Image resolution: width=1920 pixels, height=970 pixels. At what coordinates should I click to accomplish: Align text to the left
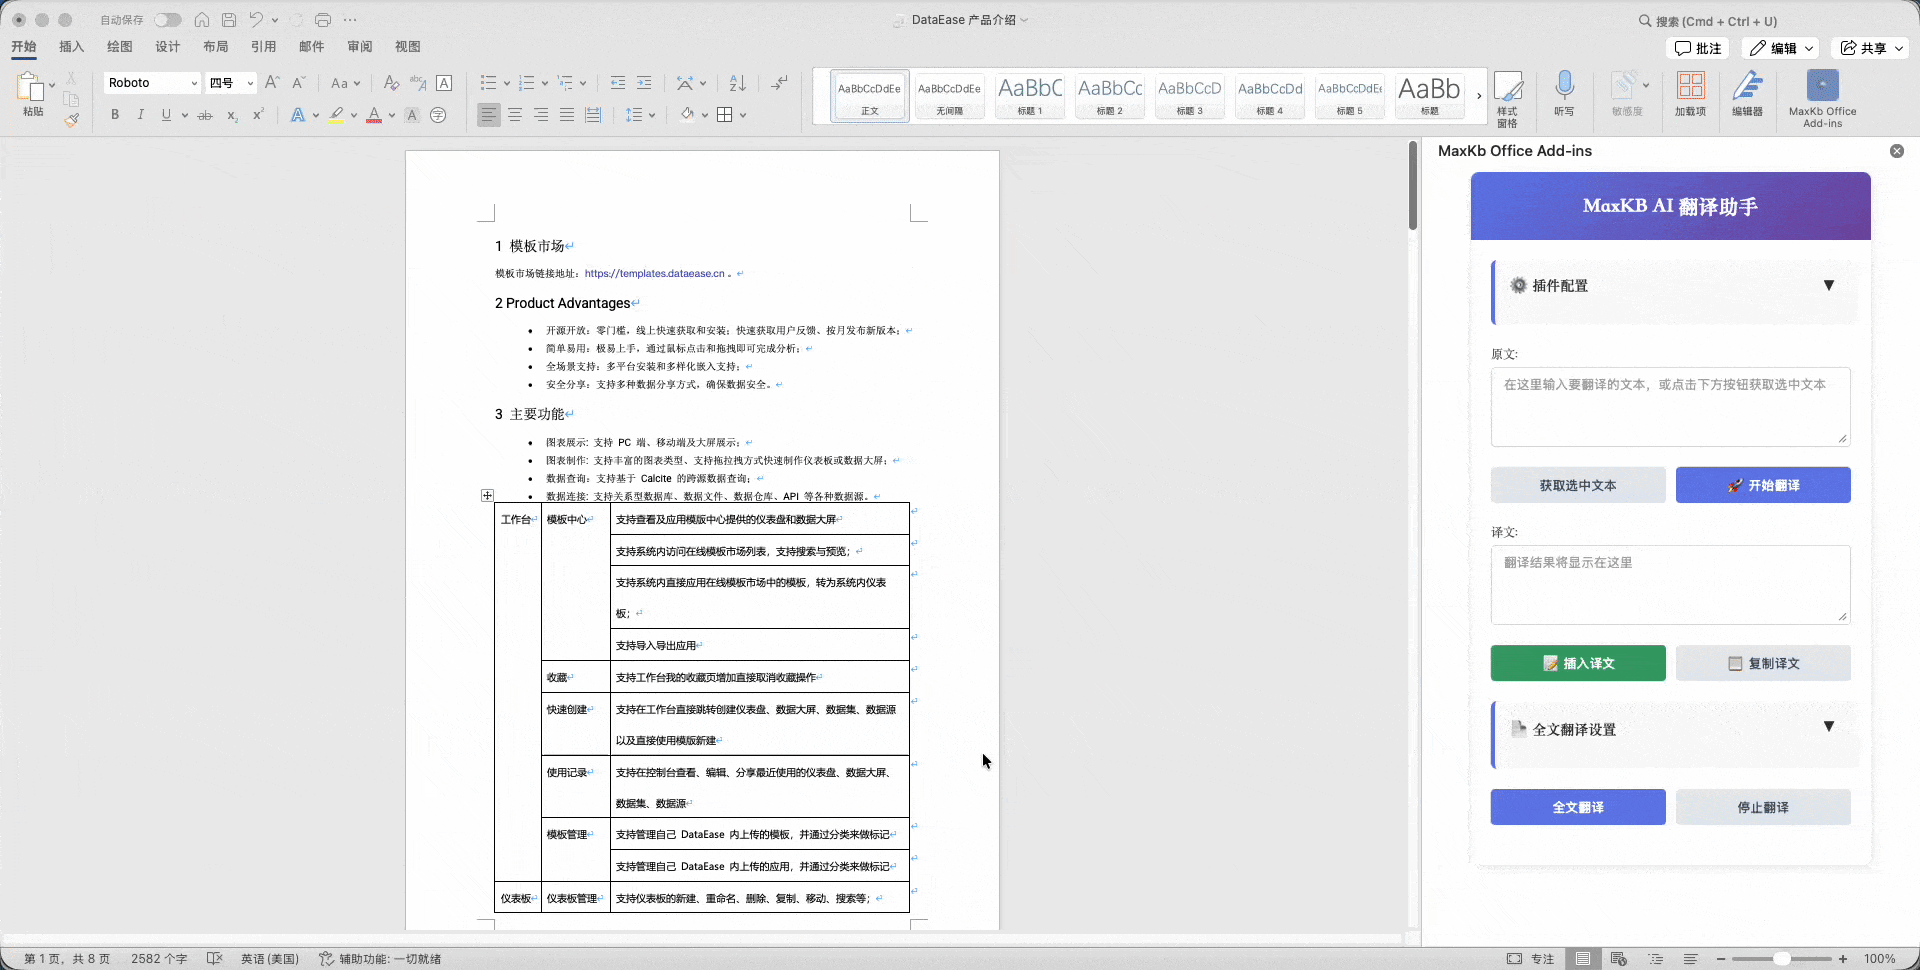[488, 115]
